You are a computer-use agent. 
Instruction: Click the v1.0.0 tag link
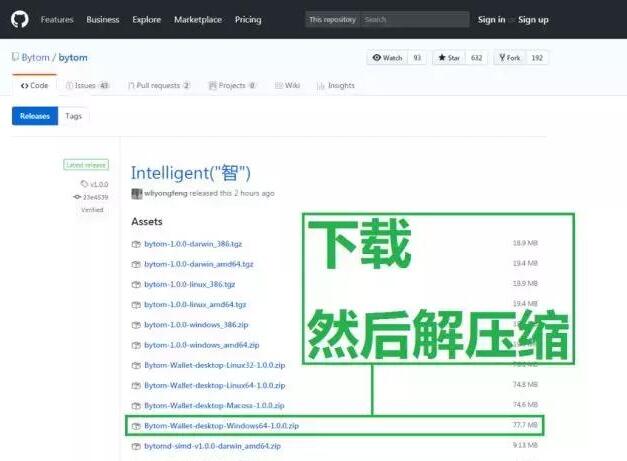(x=94, y=184)
